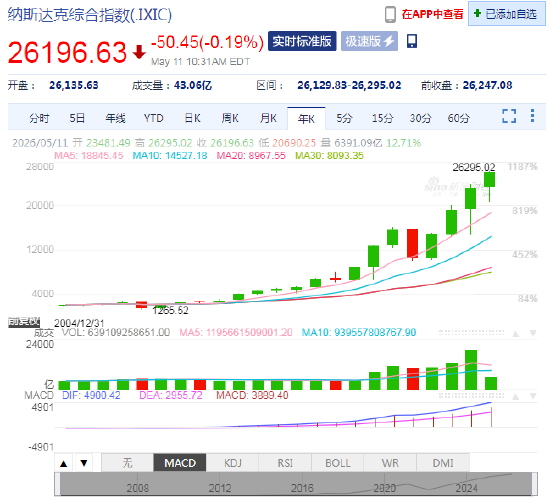Click the 1265.52 low label on chart
Image resolution: width=550 pixels, height=503 pixels.
(170, 310)
